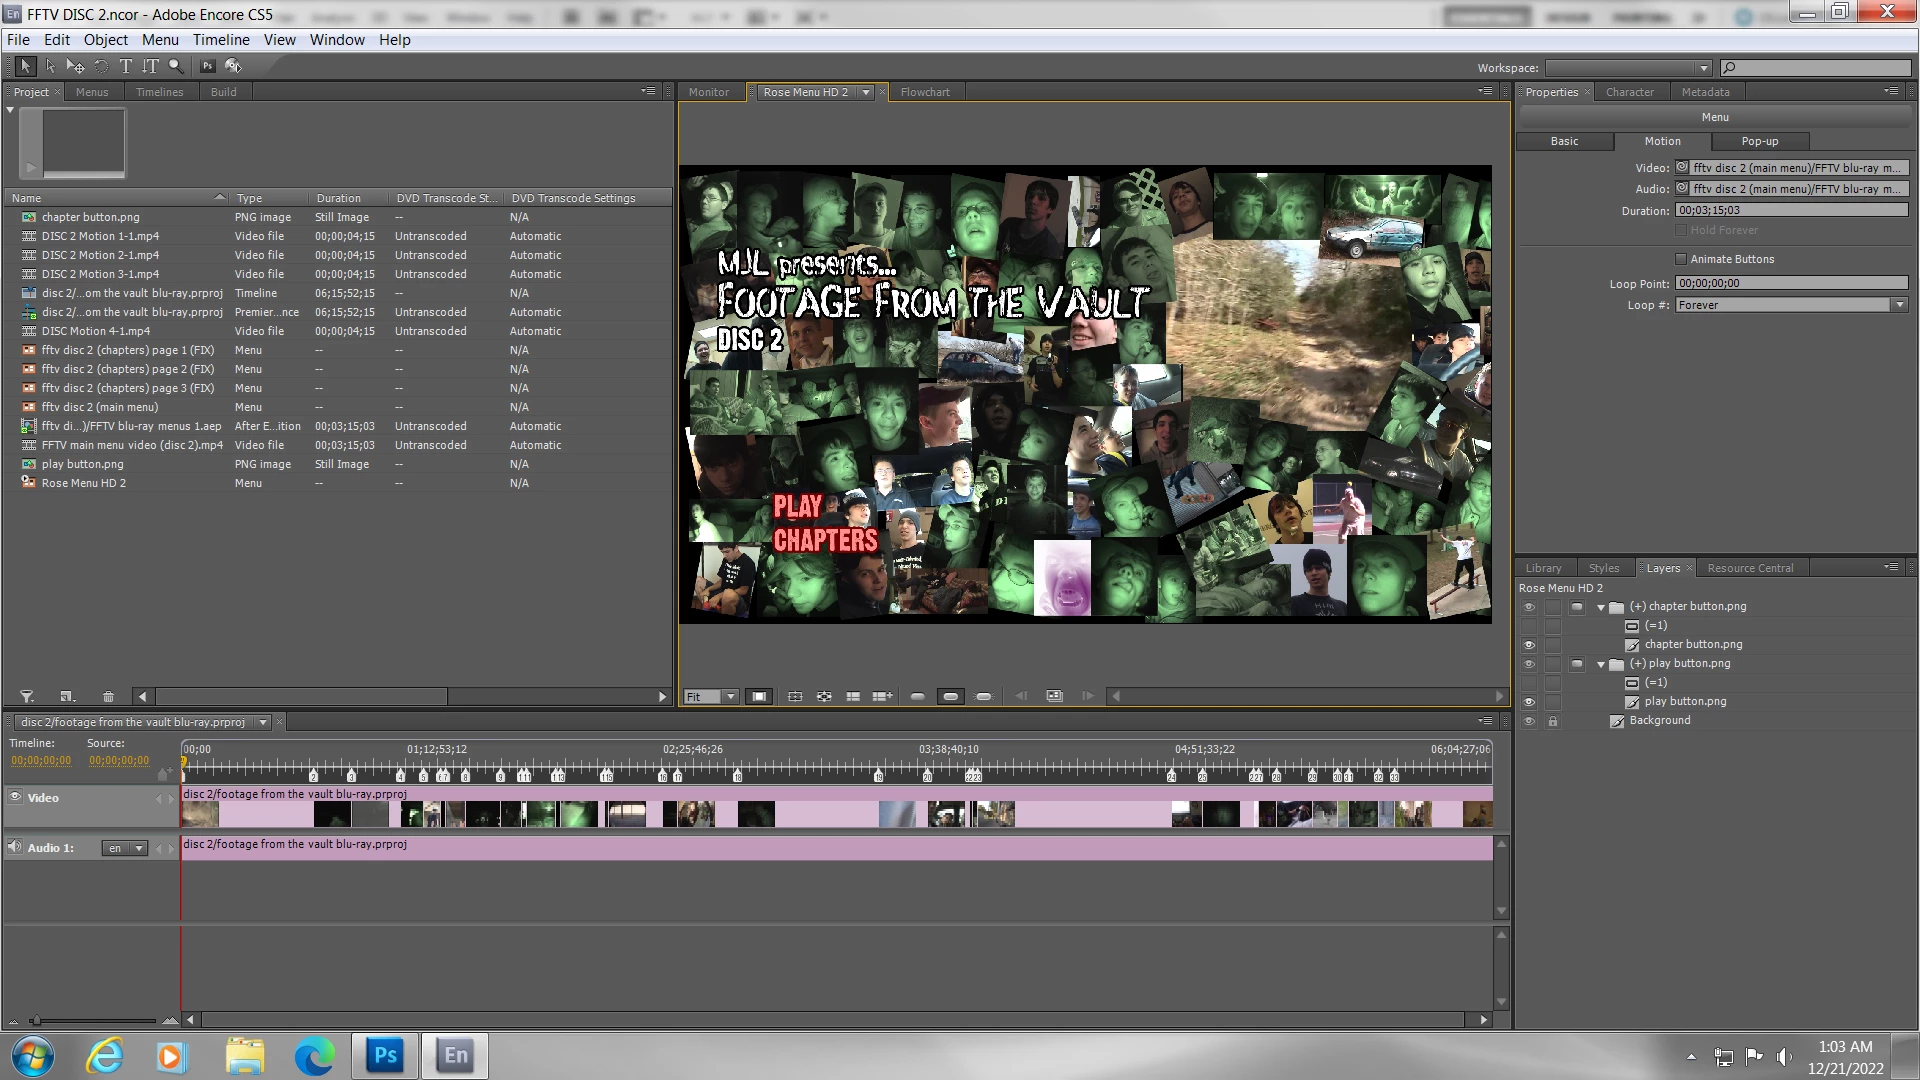Open the Fit zoom level dropdown
The height and width of the screenshot is (1080, 1920).
731,697
